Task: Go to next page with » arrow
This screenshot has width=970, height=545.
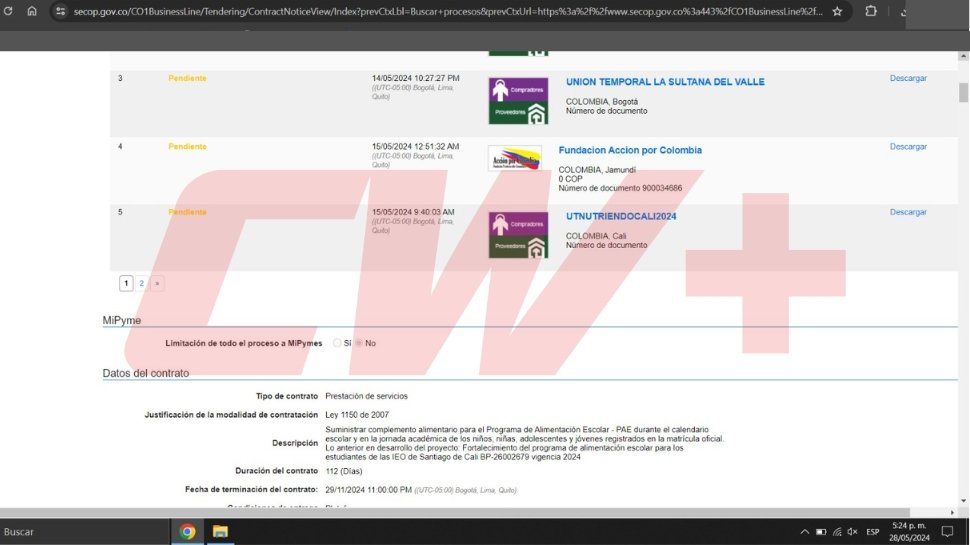Action: coord(157,283)
